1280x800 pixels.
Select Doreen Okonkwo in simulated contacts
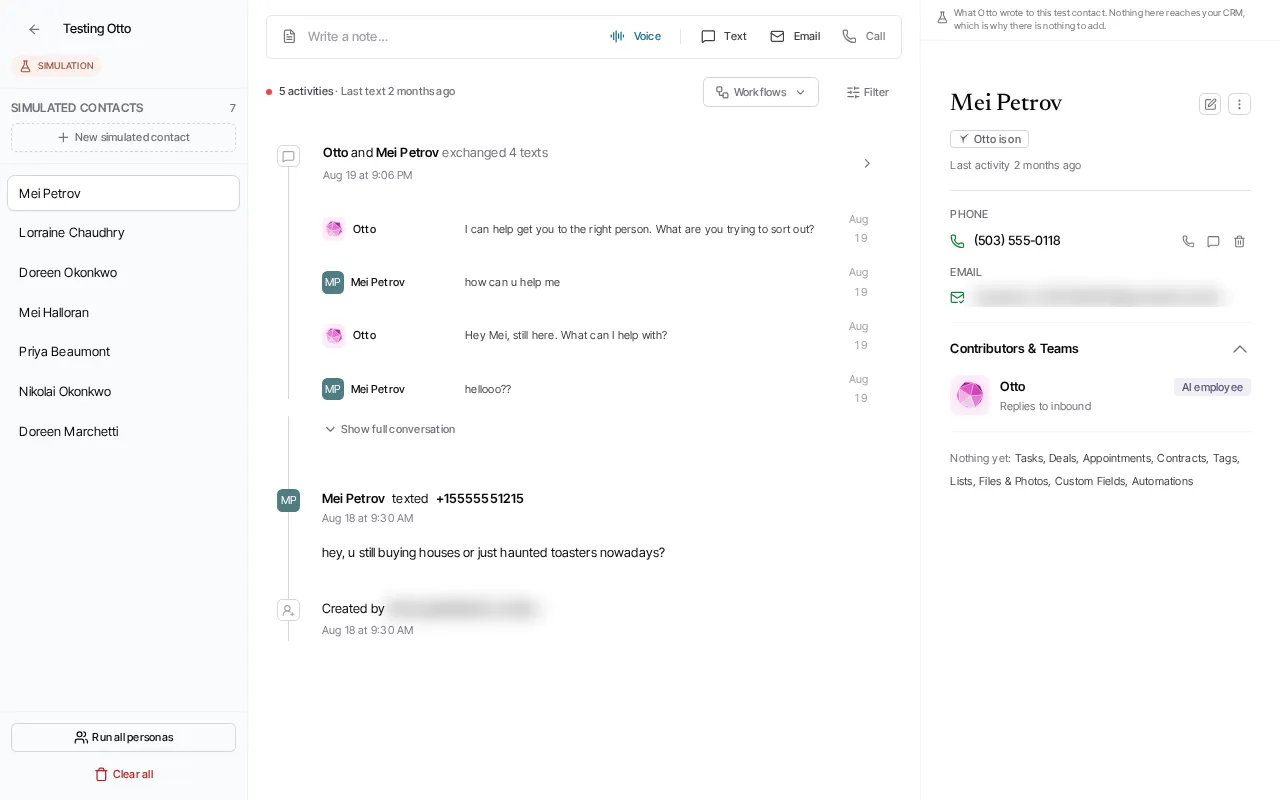pyautogui.click(x=123, y=273)
